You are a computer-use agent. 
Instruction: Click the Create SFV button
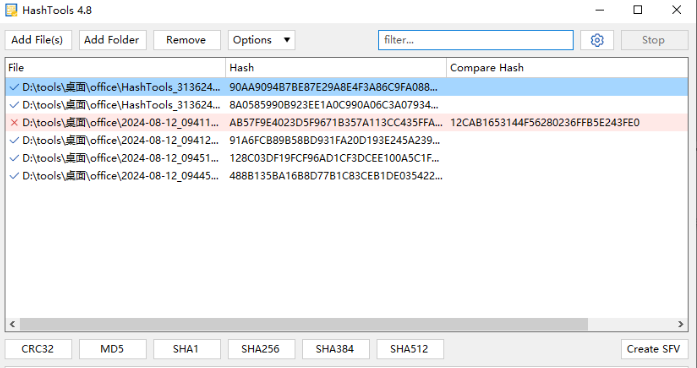(x=654, y=349)
